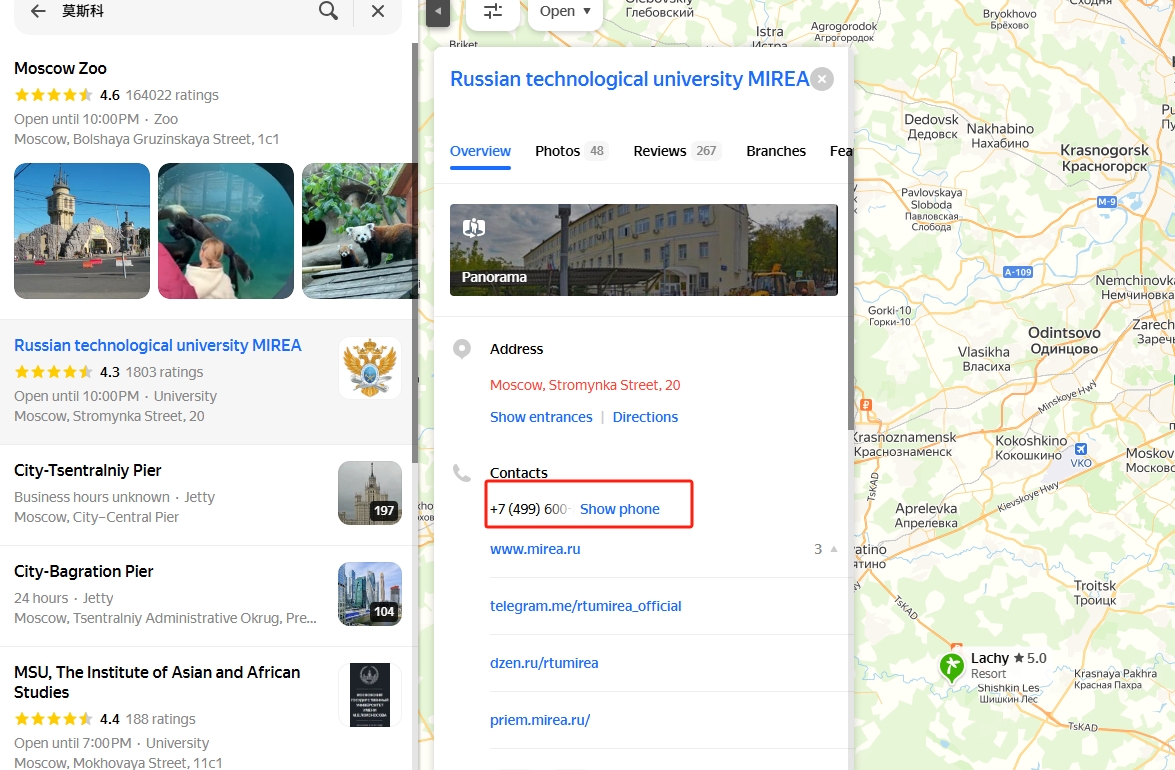This screenshot has width=1175, height=770.
Task: Click the MIREA card's vertical scrollbar
Action: tap(850, 240)
